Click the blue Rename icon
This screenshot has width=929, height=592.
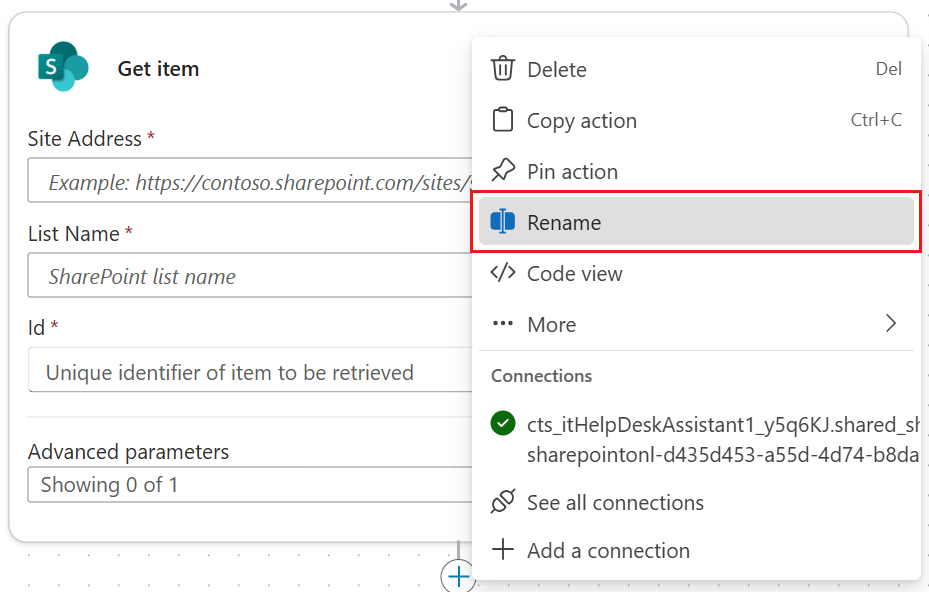point(502,222)
